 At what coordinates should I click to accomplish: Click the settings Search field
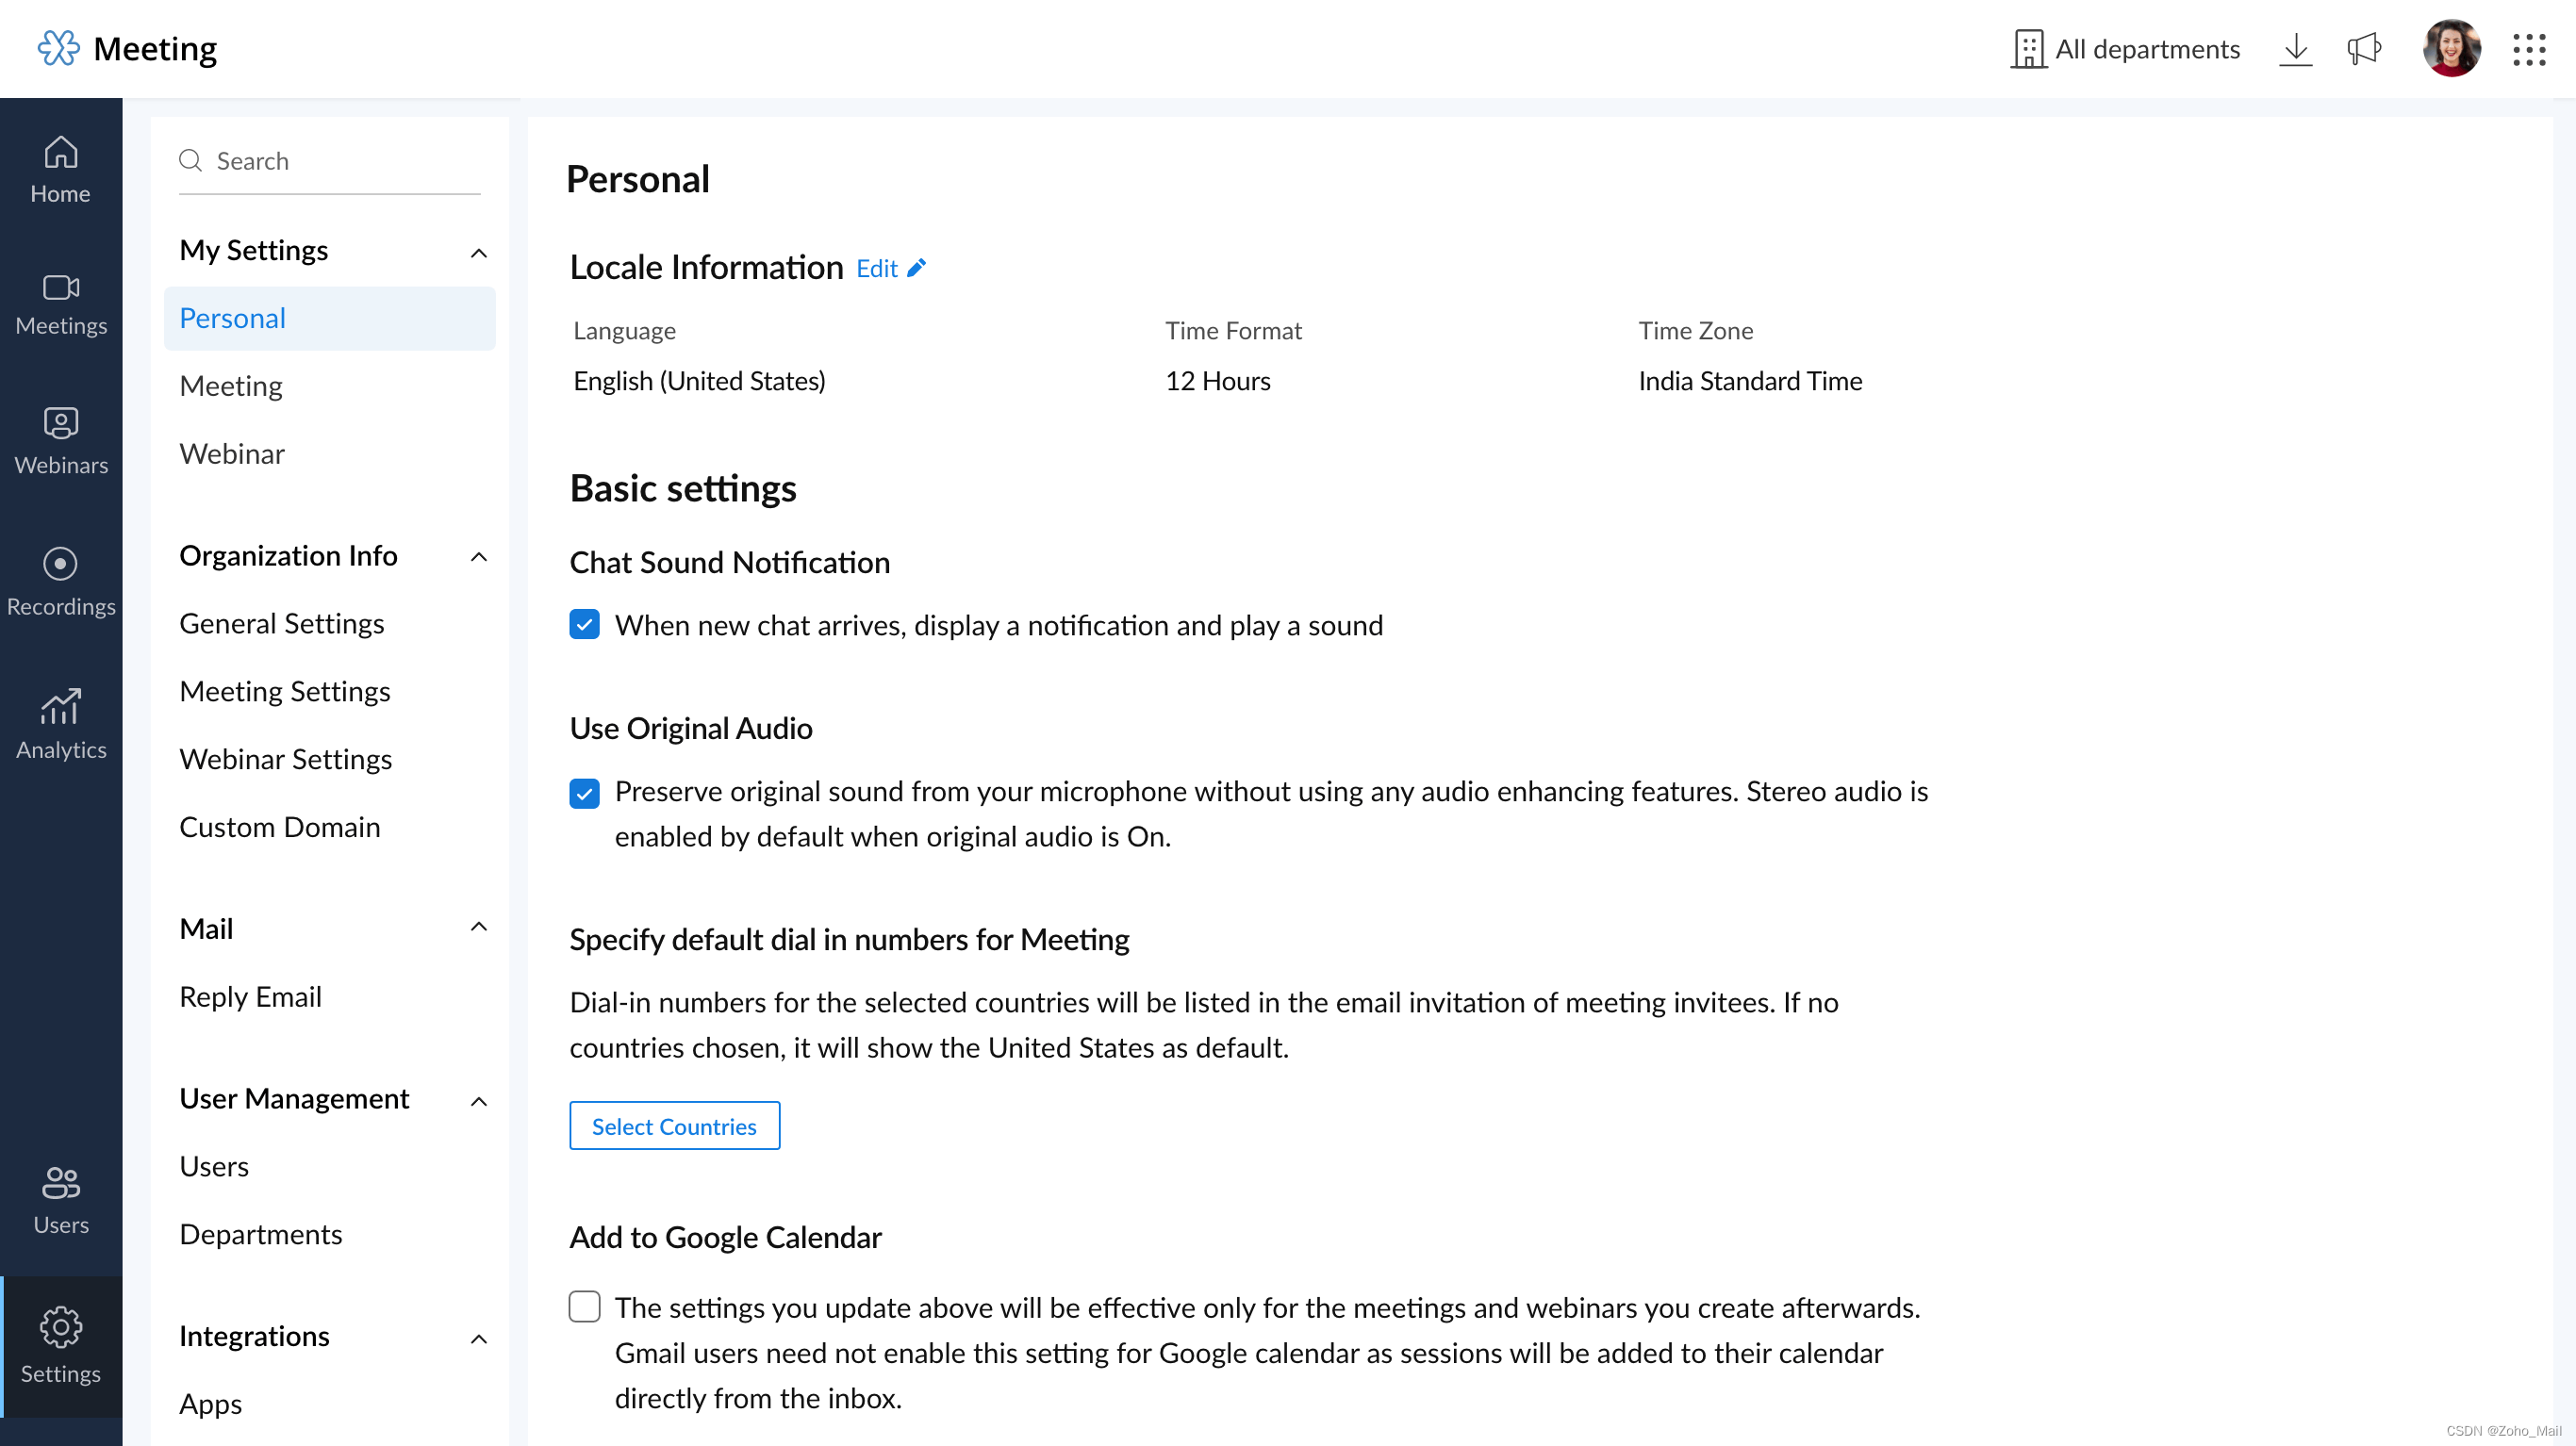pyautogui.click(x=340, y=161)
